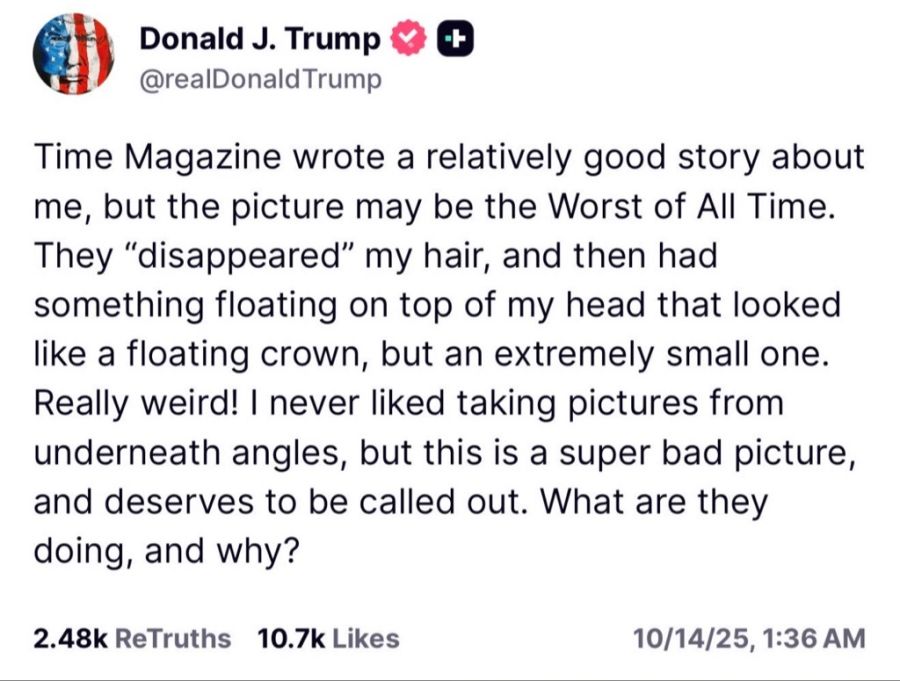Click the phrase "Worst of All Time"

(693, 210)
